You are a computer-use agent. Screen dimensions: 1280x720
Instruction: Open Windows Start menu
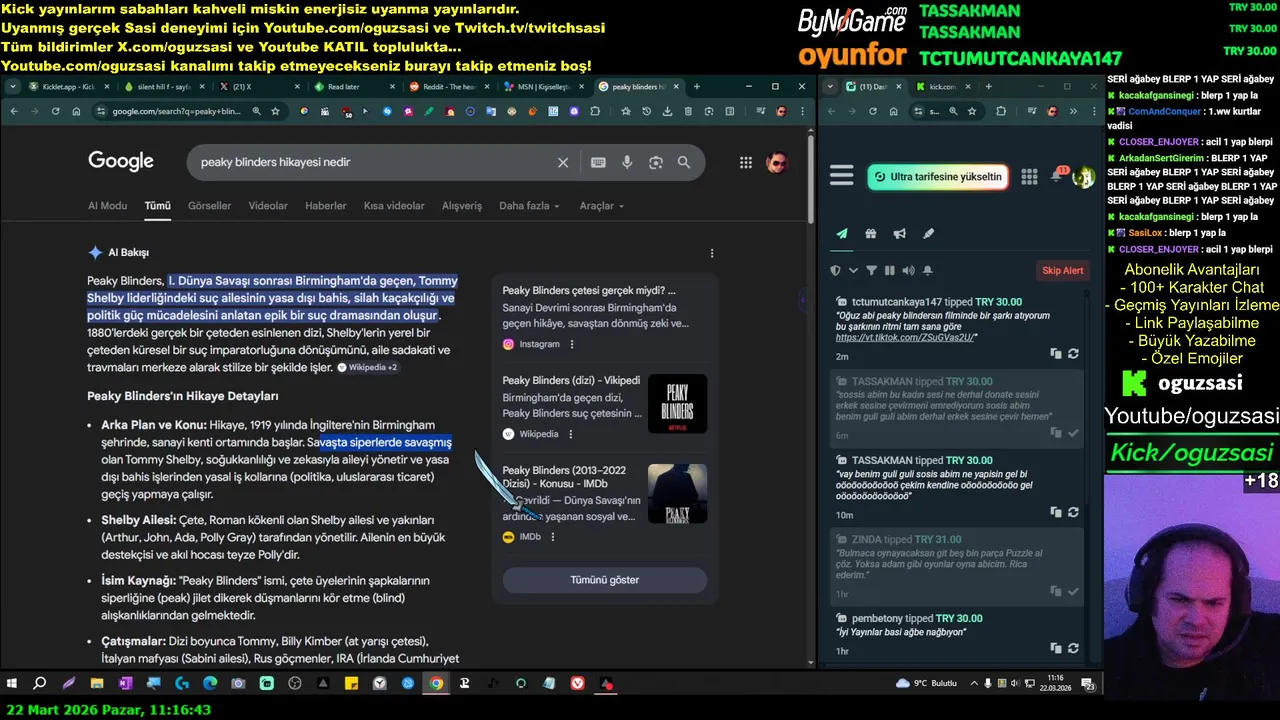point(12,684)
